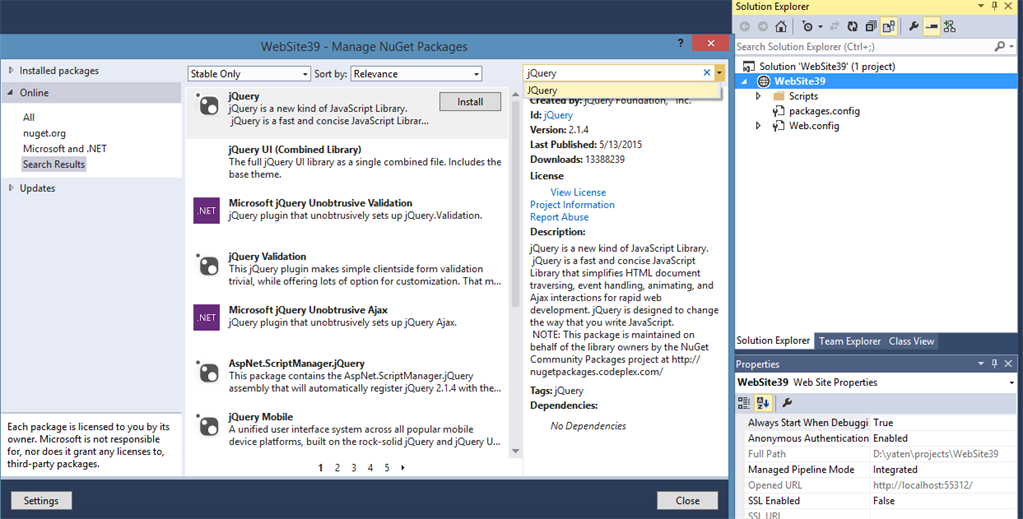Viewport: 1023px width, 519px height.
Task: Click Home icon in Solution Explorer toolbar
Action: [780, 27]
